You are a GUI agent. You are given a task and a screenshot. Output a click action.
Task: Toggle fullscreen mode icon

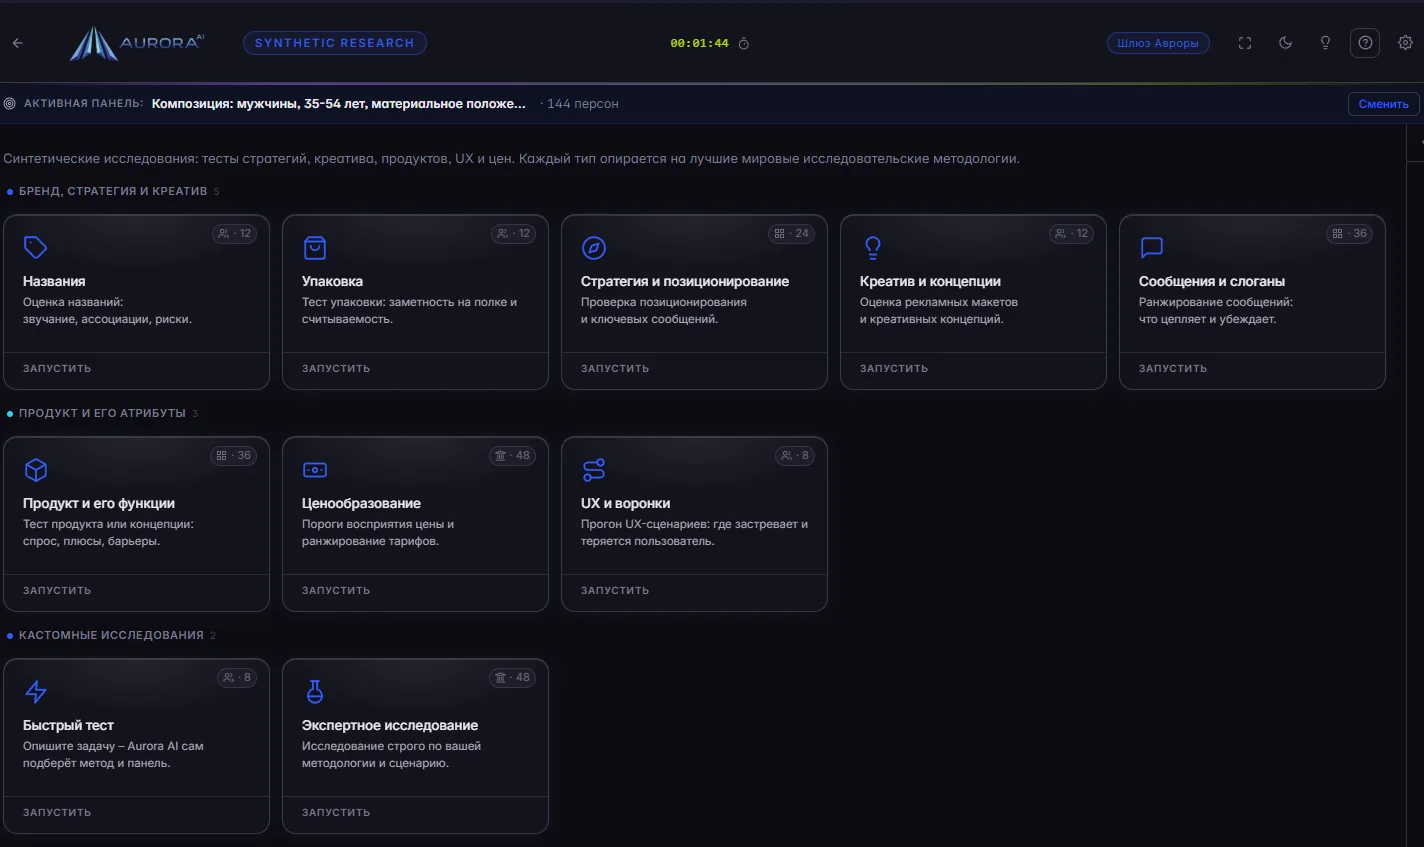pyautogui.click(x=1245, y=43)
